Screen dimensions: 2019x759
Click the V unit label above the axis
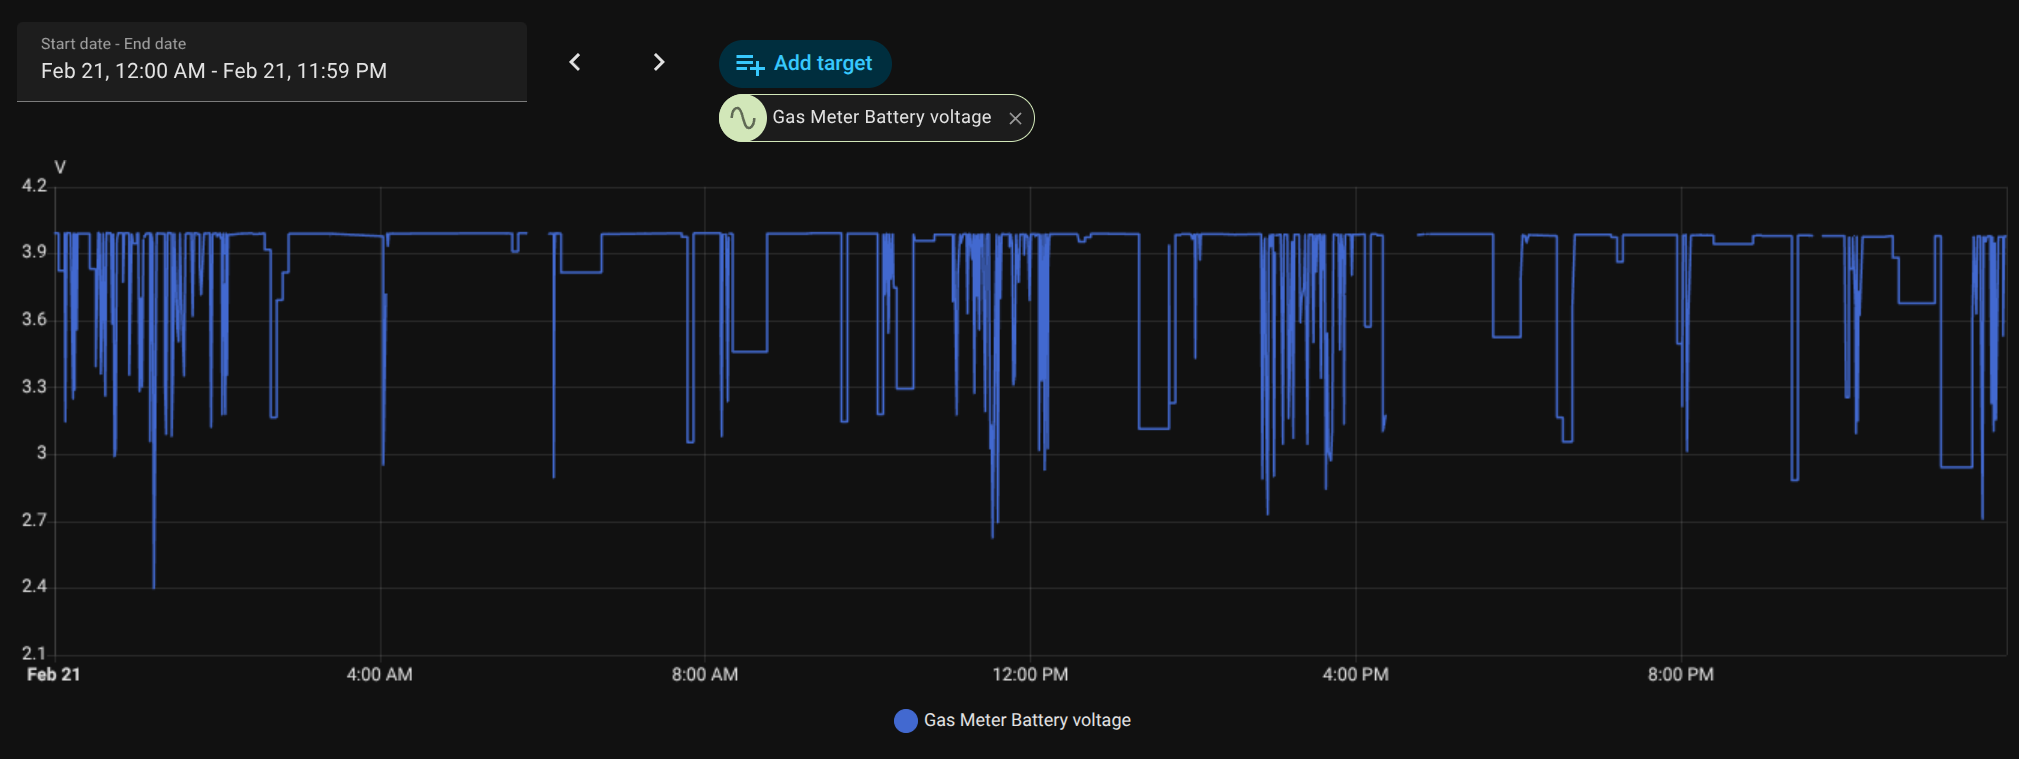60,167
